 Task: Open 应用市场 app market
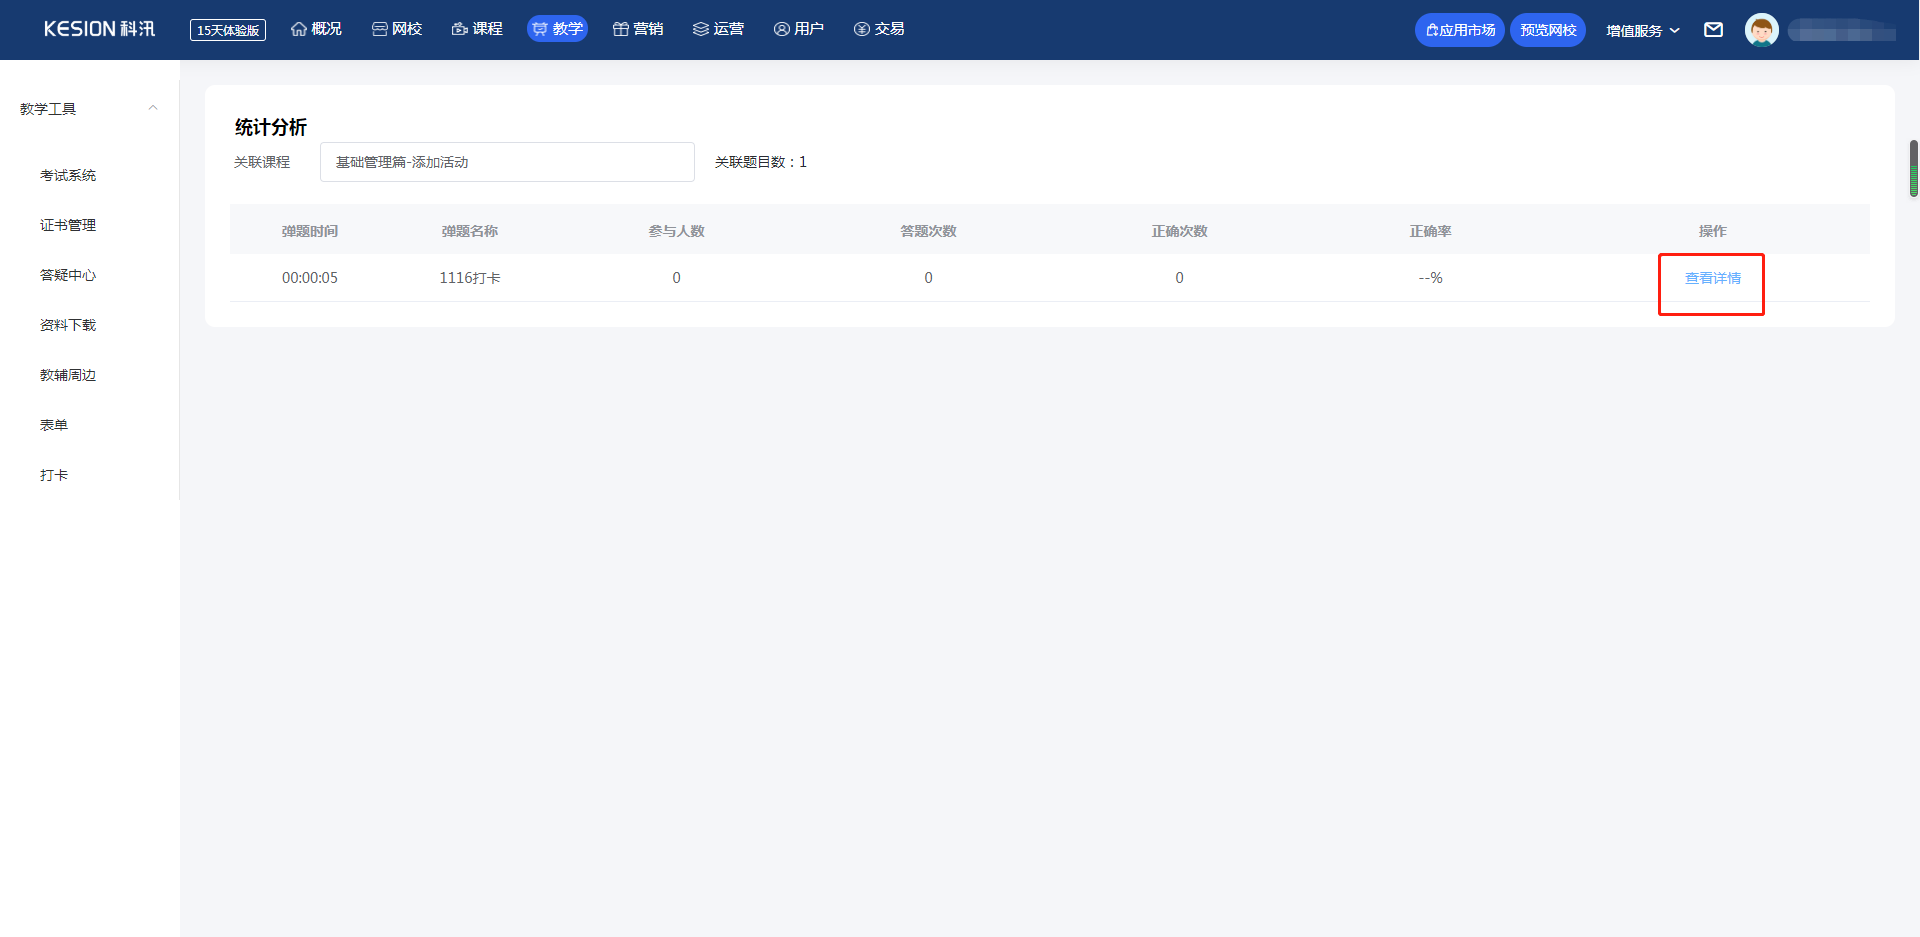[x=1459, y=30]
